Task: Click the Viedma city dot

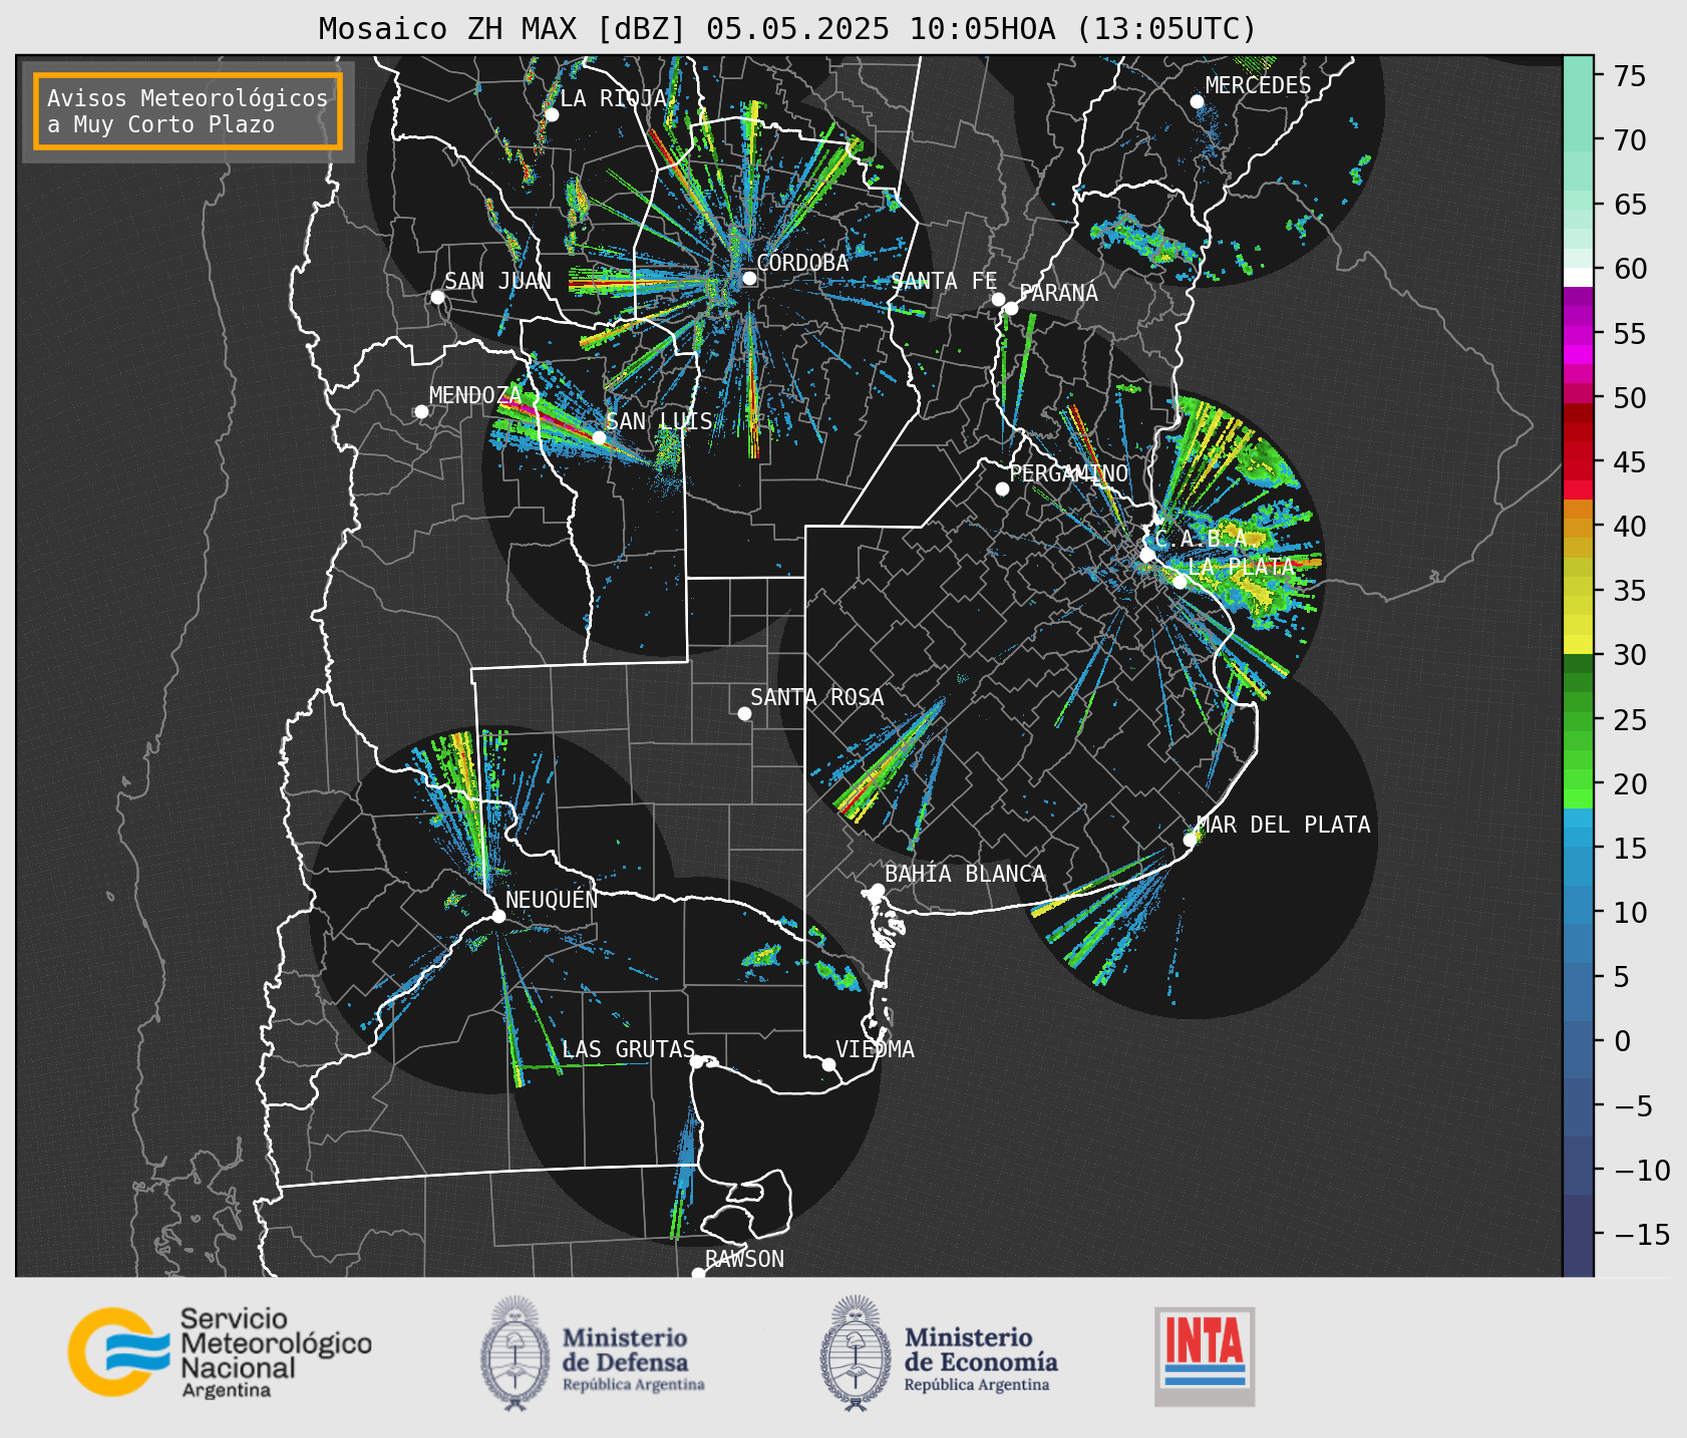Action: tap(829, 1064)
